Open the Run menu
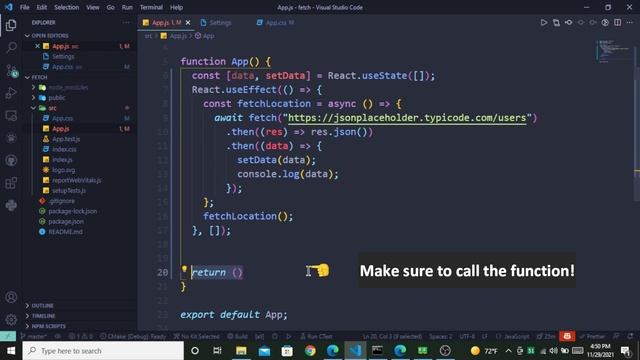 pyautogui.click(x=127, y=7)
